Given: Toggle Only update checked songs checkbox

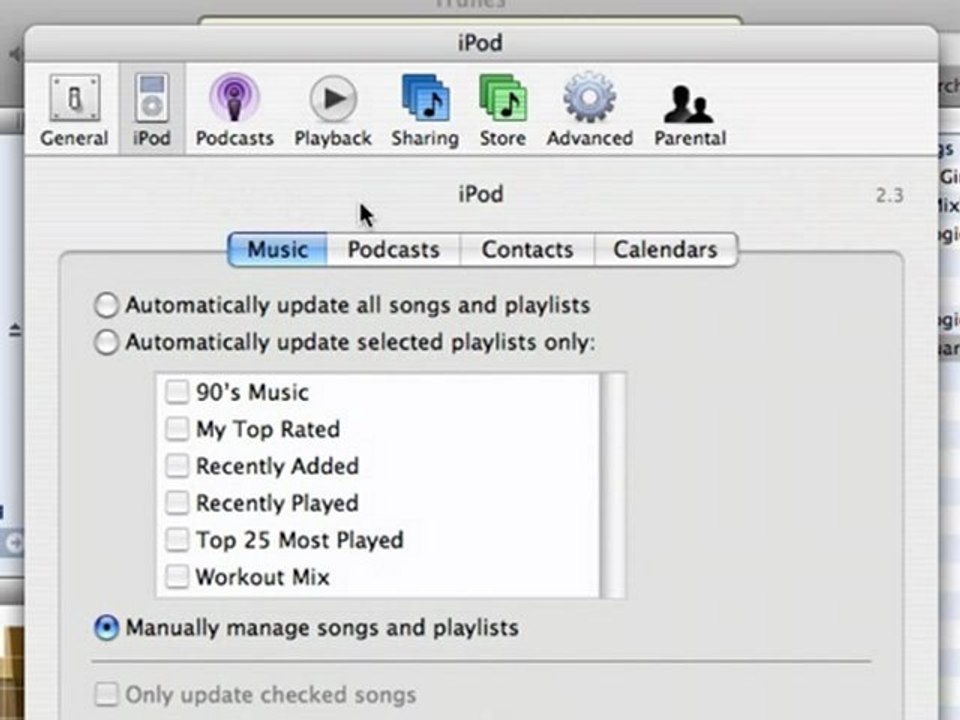Looking at the screenshot, I should pyautogui.click(x=106, y=695).
